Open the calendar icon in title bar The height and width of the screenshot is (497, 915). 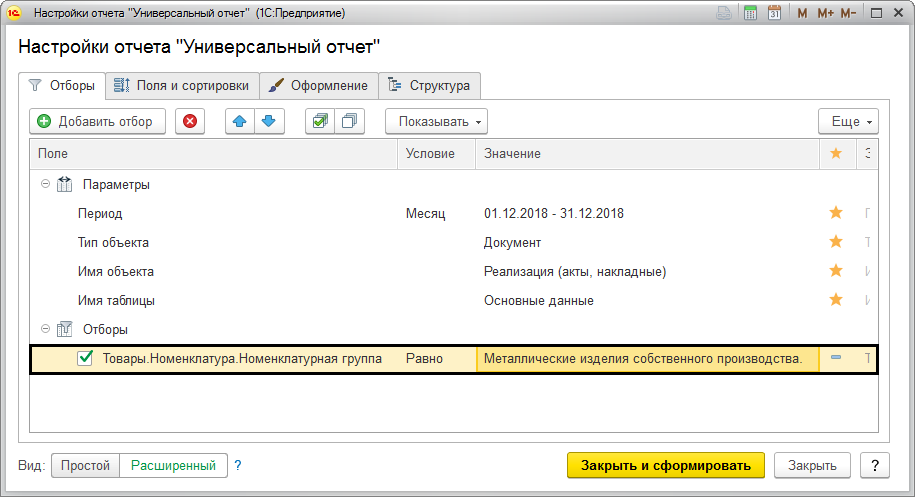coord(774,14)
